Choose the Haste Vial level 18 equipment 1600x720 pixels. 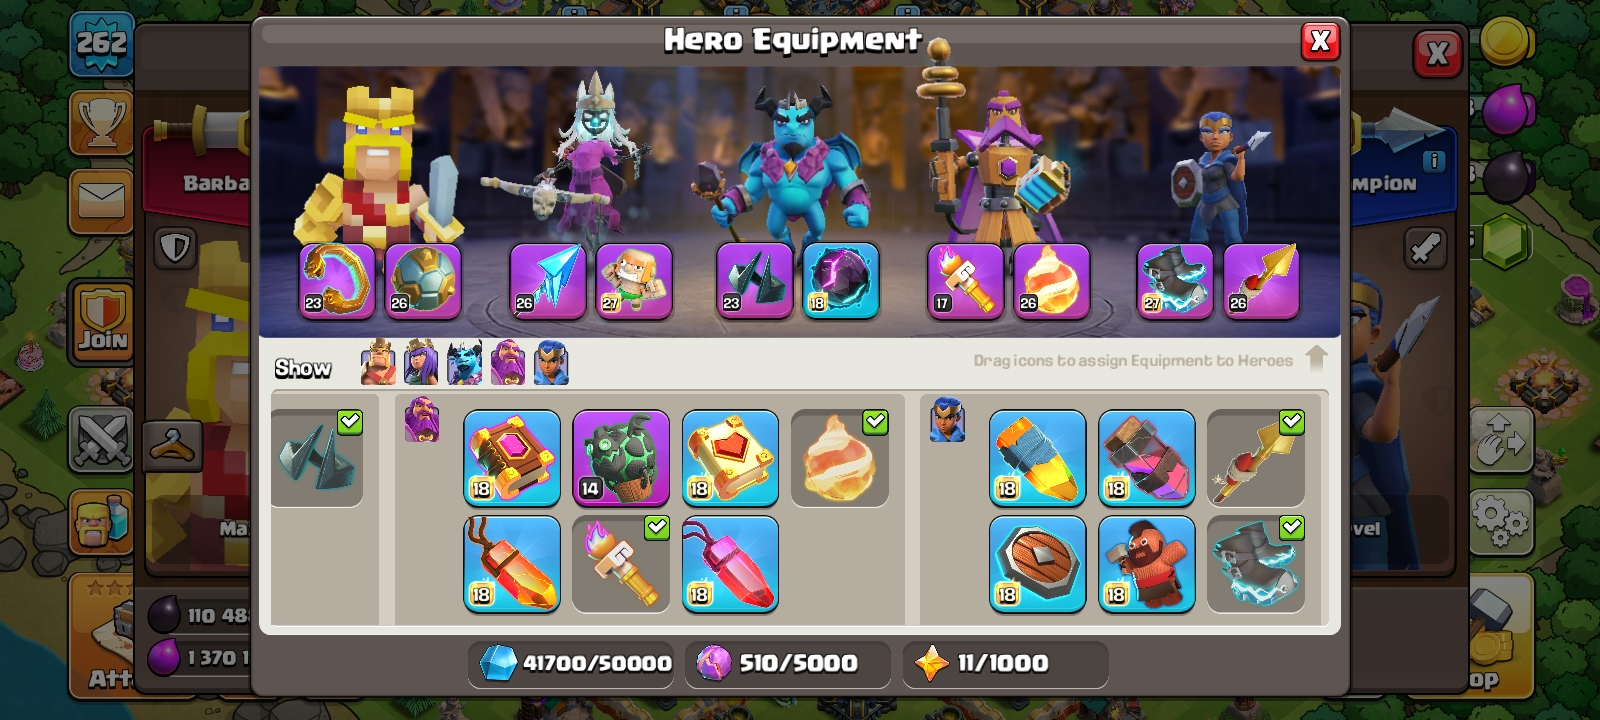click(x=1147, y=457)
